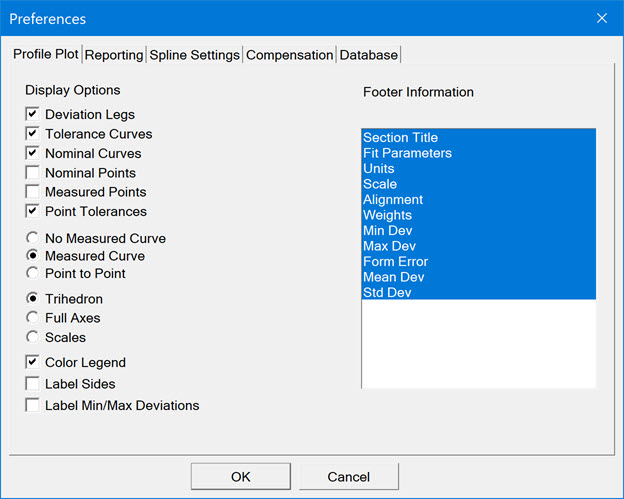The width and height of the screenshot is (624, 499).
Task: Check the Label Sides option
Action: click(x=33, y=384)
